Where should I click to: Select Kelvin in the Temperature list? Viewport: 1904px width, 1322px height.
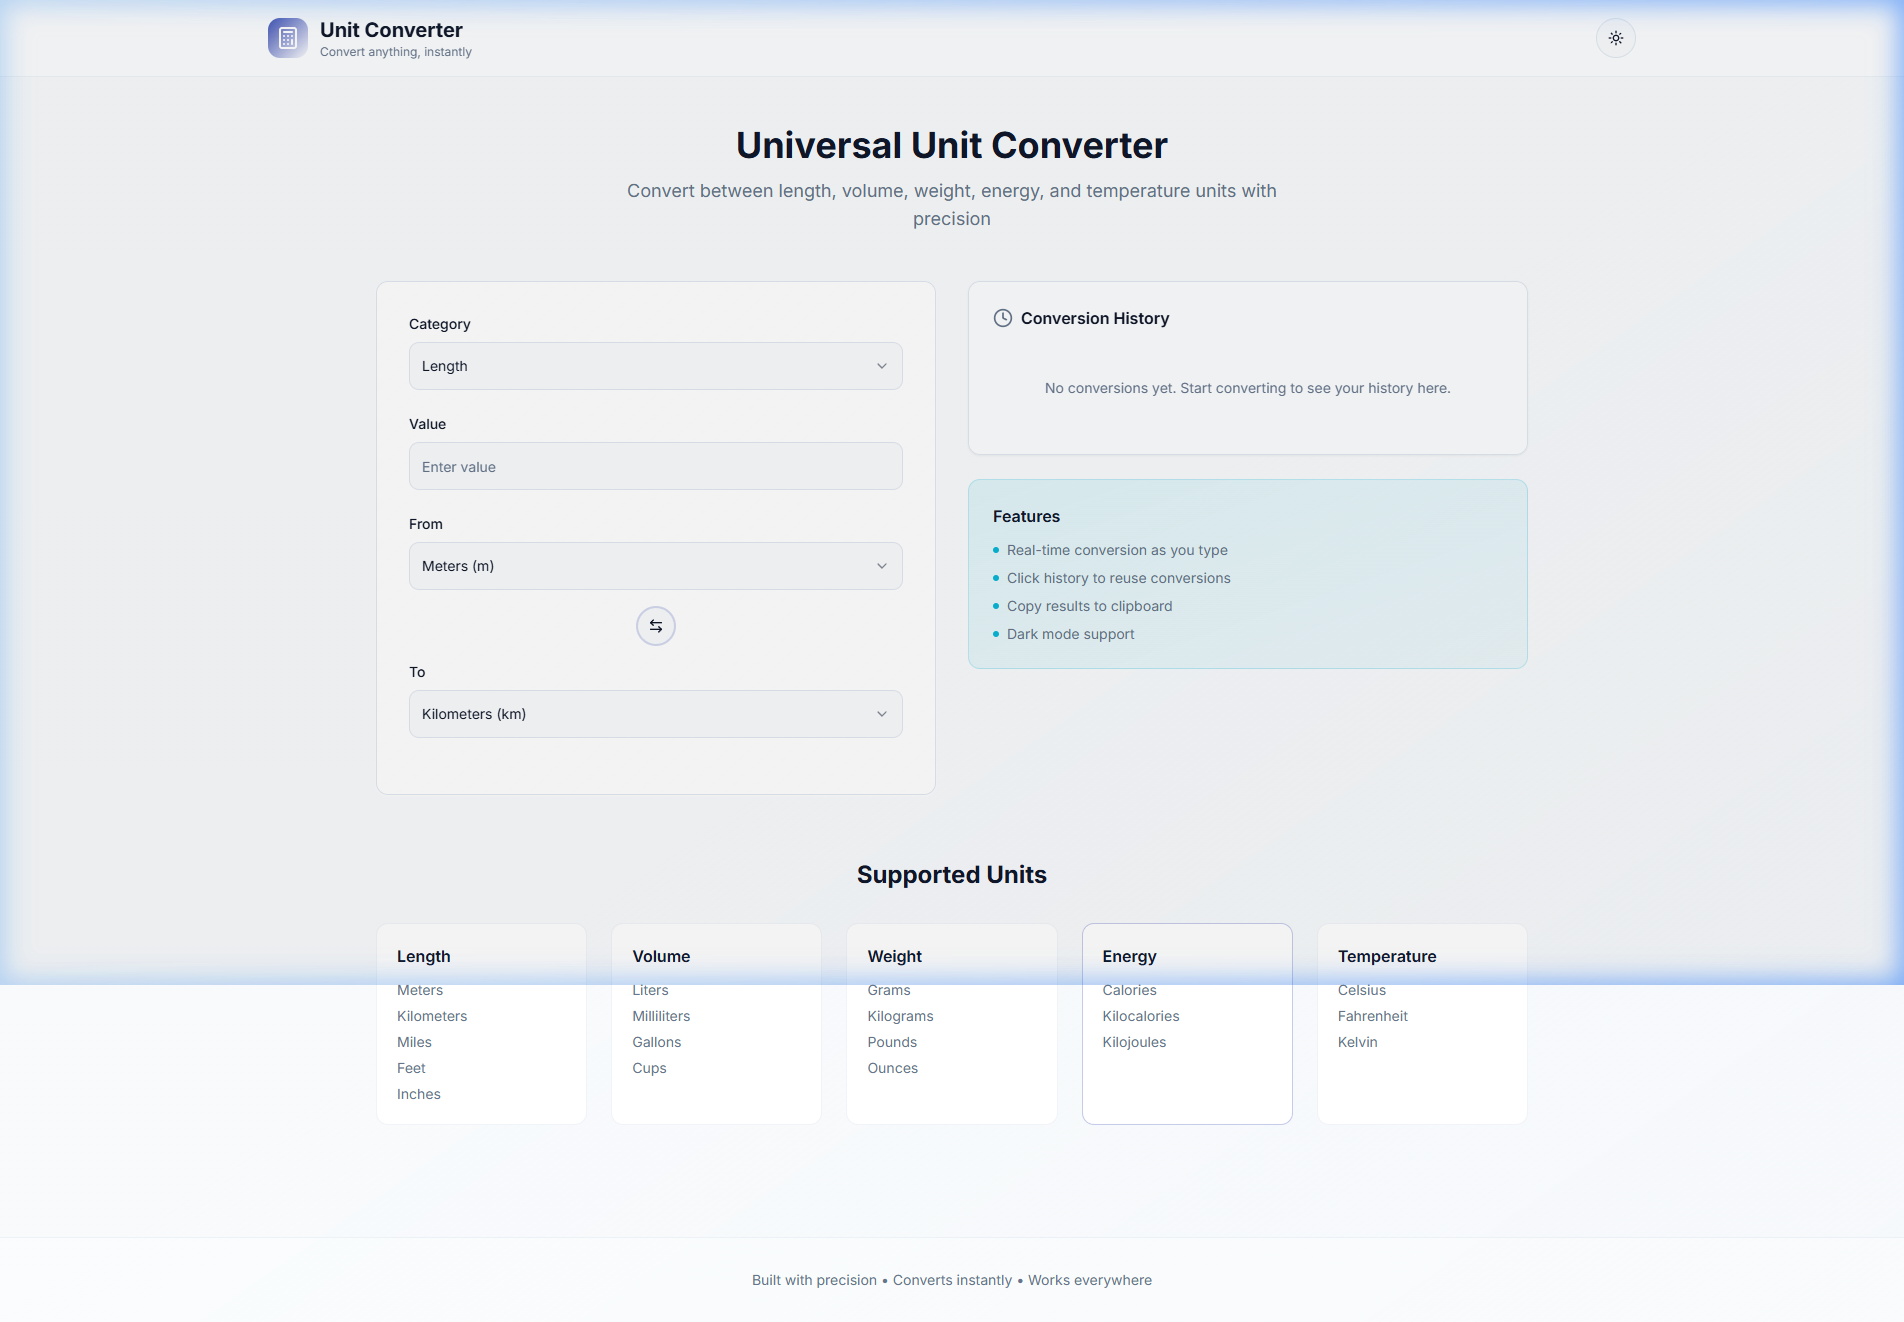(1357, 1042)
